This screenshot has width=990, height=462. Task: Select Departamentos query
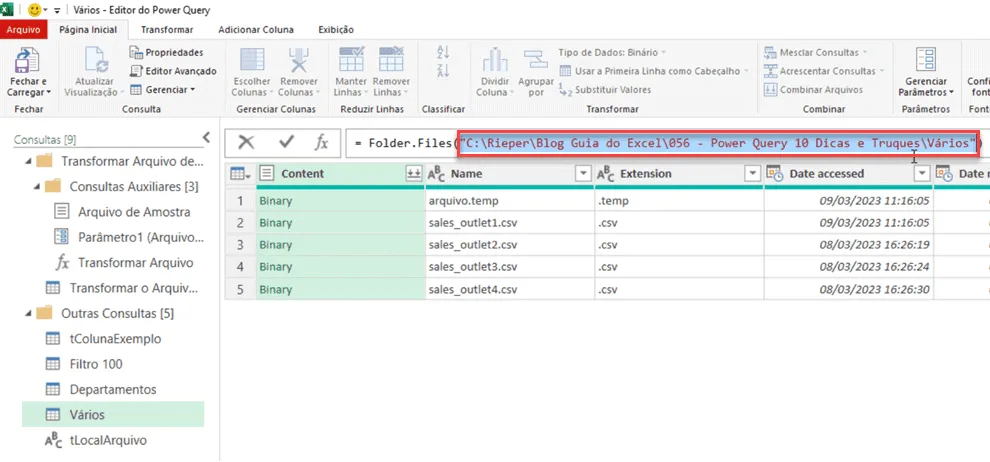[x=113, y=389]
